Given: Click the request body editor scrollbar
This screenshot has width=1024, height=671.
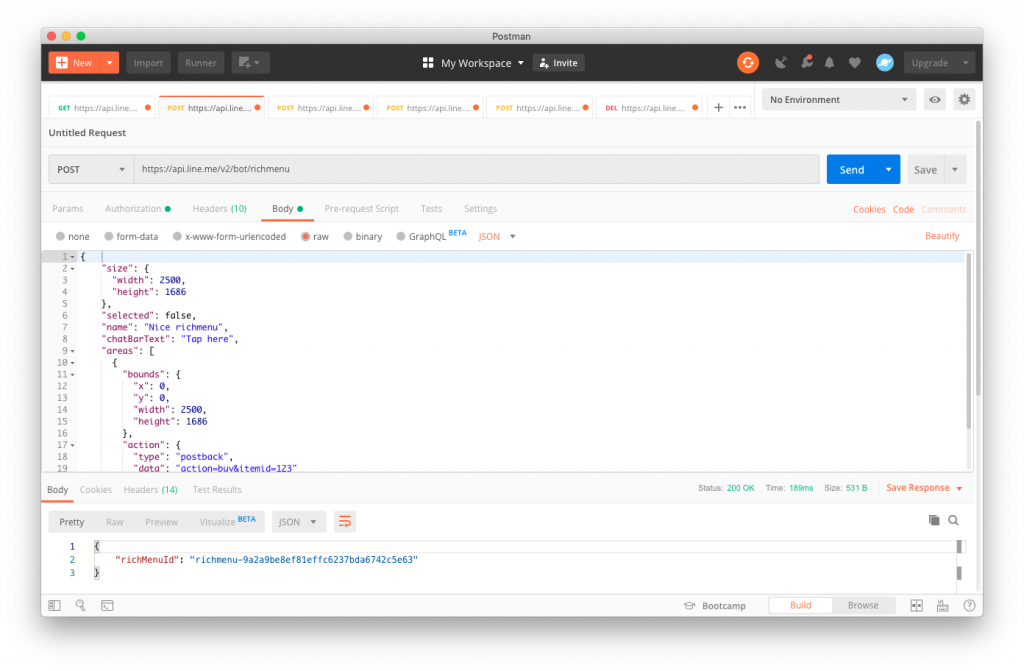Looking at the screenshot, I should tap(968, 340).
